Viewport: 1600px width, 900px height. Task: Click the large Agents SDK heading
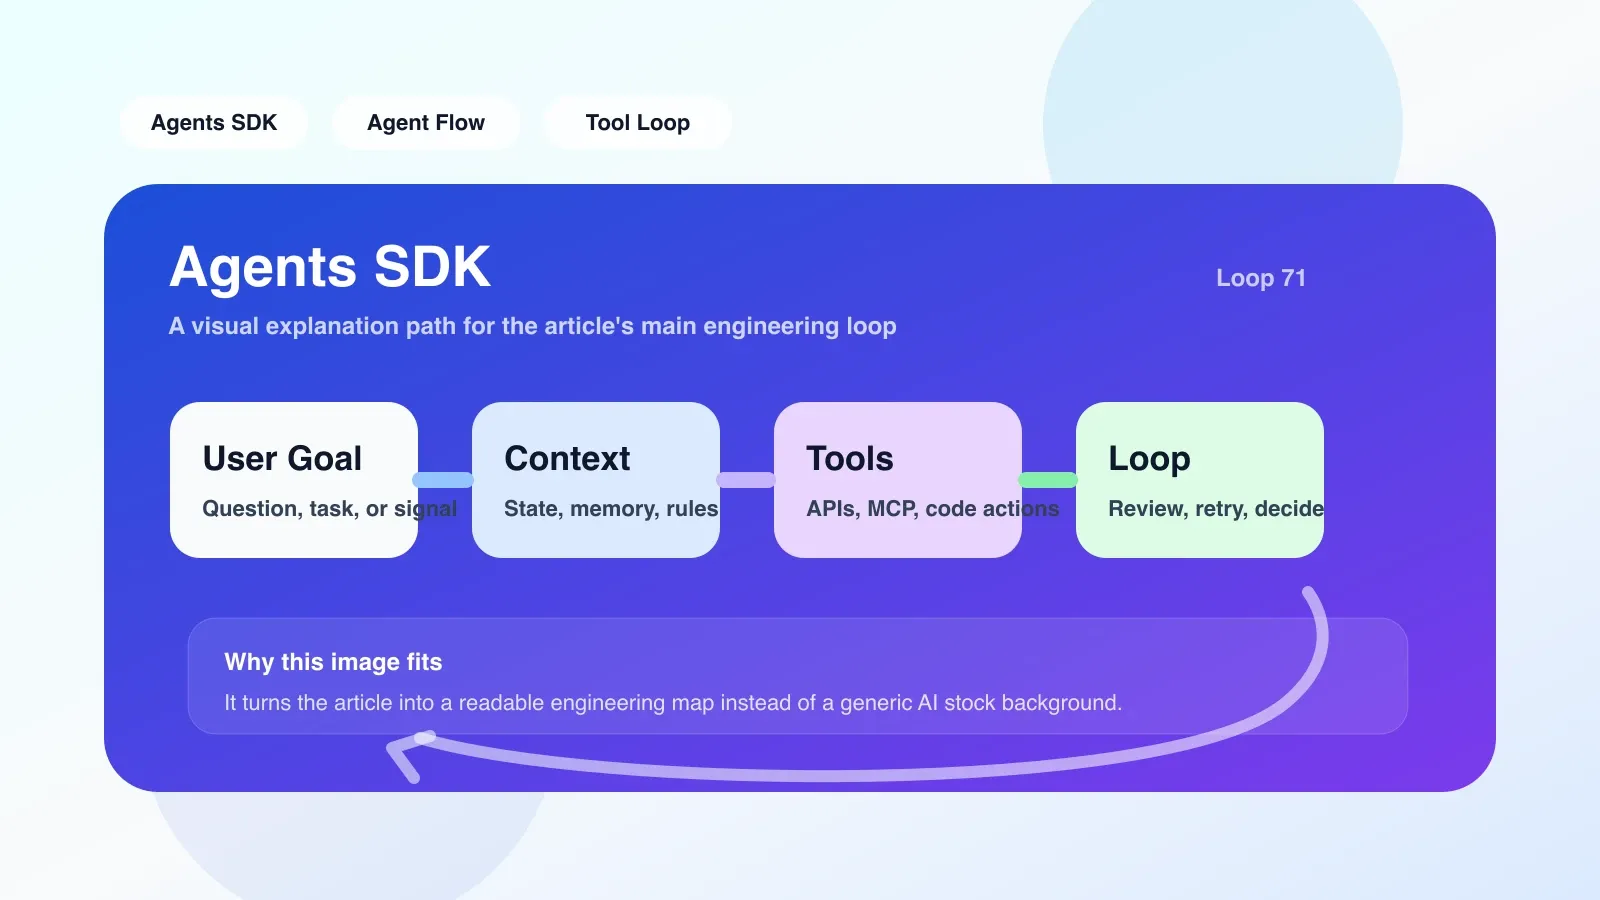(x=330, y=267)
